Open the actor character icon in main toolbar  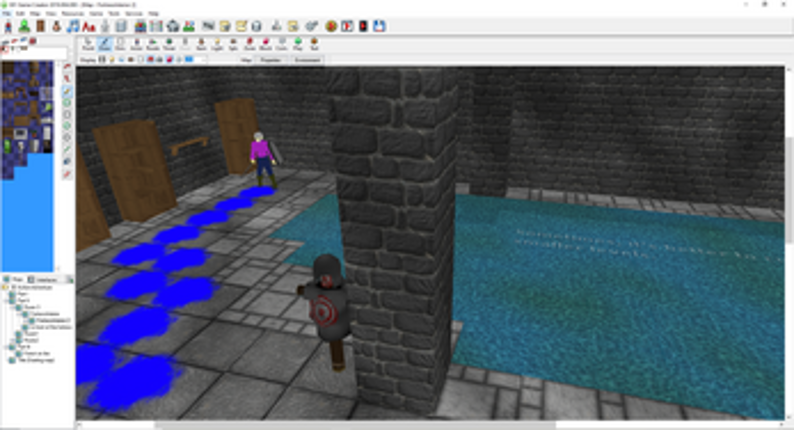(x=9, y=26)
